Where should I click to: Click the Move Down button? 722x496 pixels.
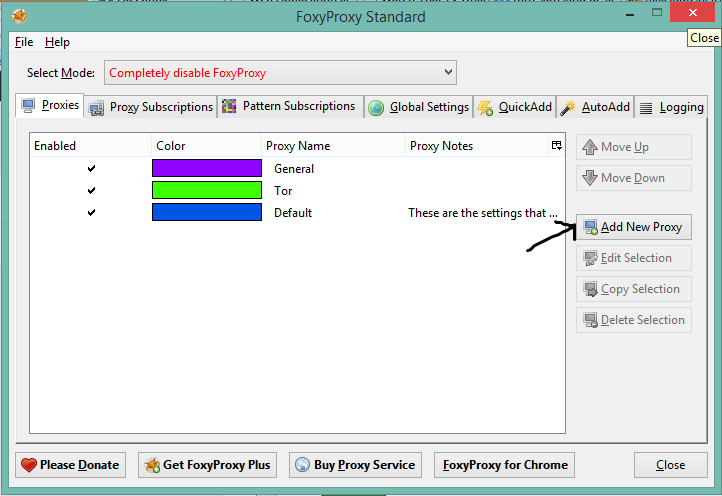634,178
